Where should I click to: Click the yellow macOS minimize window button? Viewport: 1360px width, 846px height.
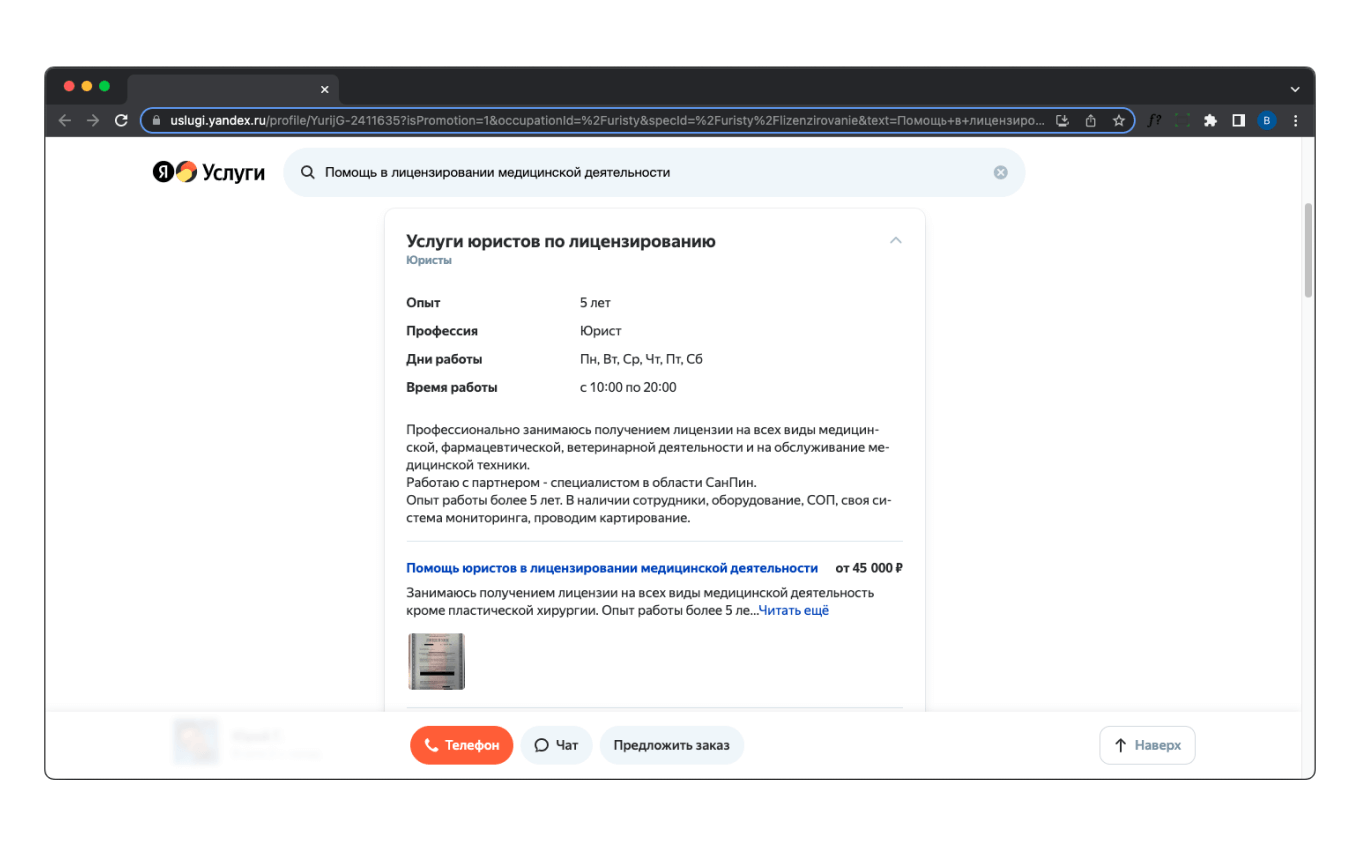87,87
